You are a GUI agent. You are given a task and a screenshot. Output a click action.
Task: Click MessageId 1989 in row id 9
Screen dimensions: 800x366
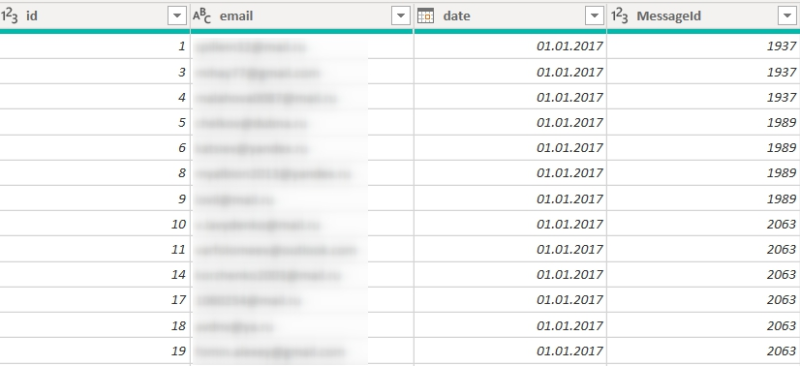tap(704, 199)
